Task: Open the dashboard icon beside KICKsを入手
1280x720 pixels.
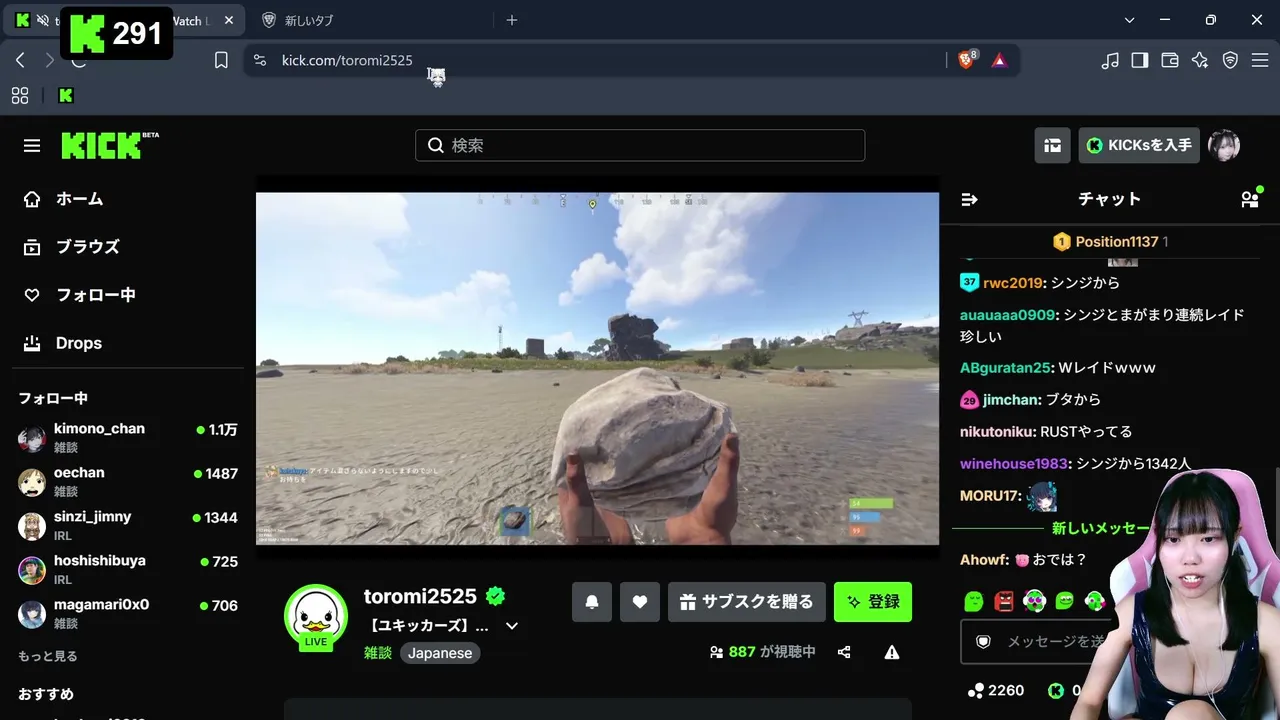Action: [1052, 146]
